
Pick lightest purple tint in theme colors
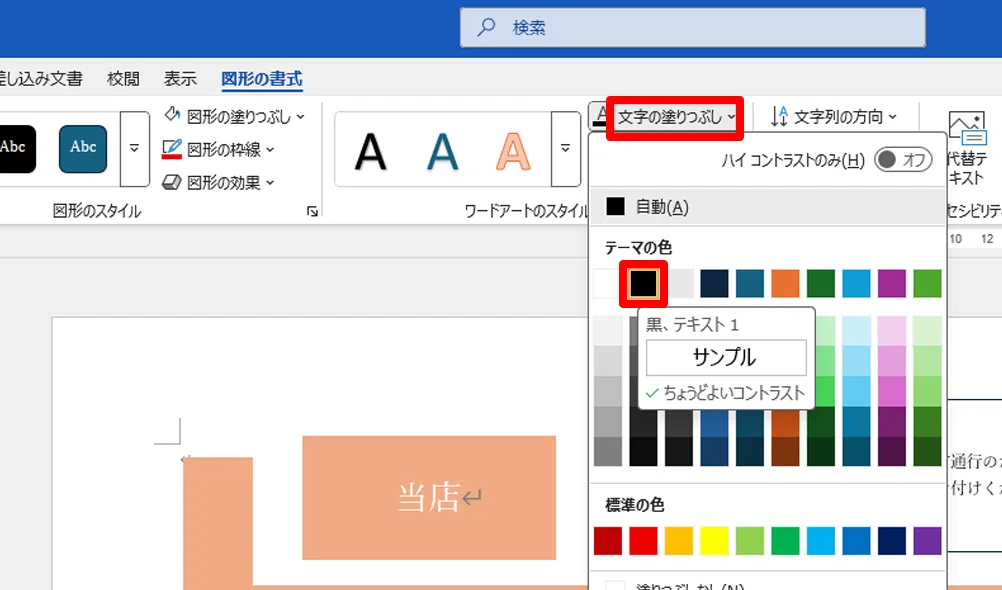pos(891,330)
